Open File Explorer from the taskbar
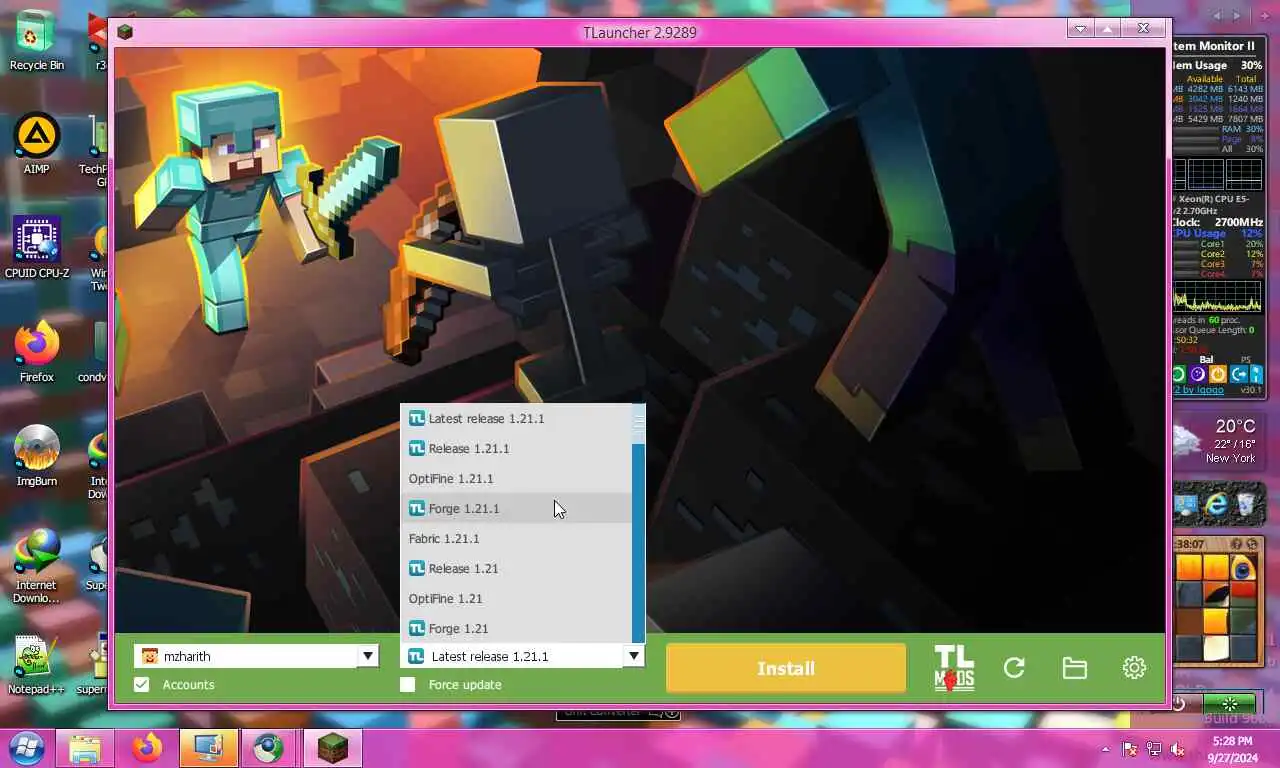1280x768 pixels. (x=85, y=748)
